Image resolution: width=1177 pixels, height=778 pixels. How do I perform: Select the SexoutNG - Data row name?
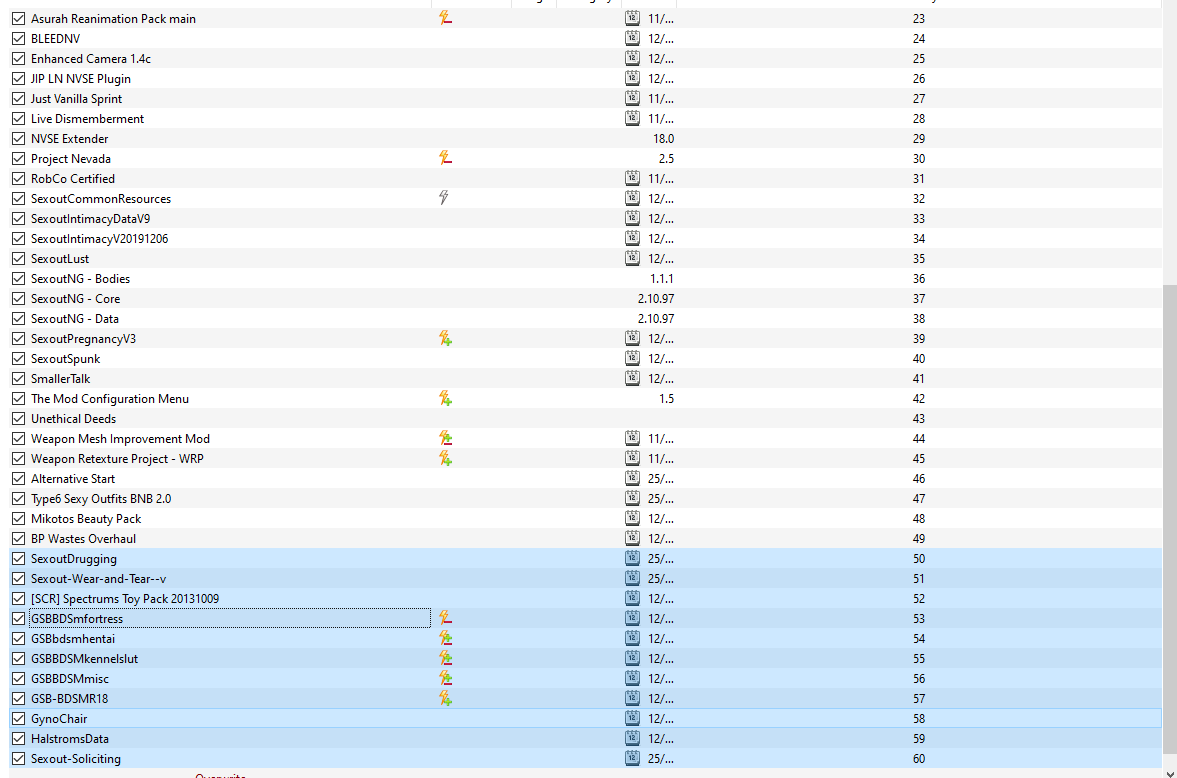point(74,318)
